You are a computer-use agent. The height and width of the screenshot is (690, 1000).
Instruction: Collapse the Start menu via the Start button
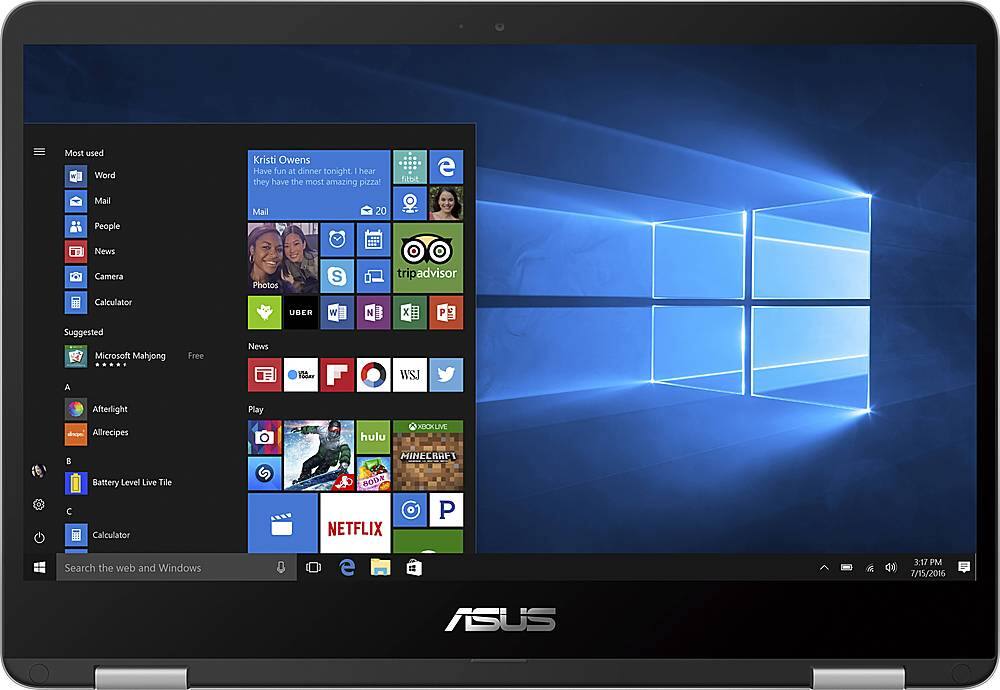click(38, 567)
